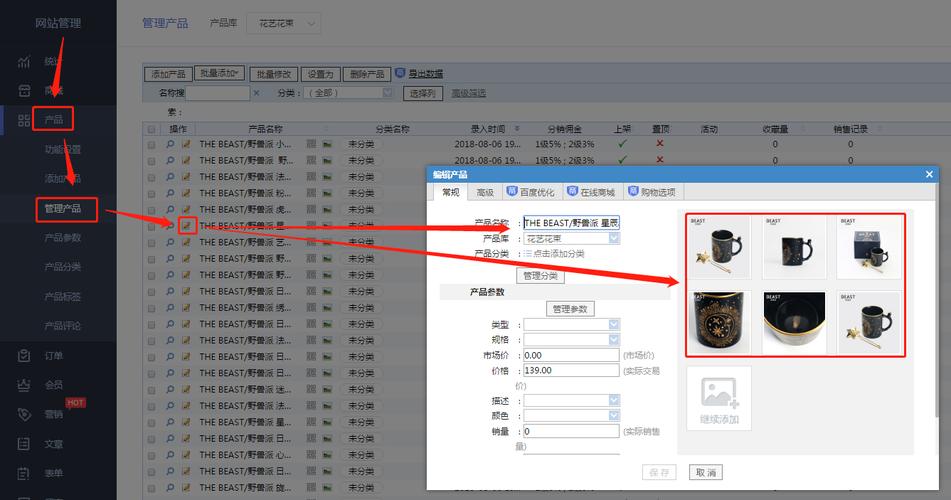Open the 营销 marketing tag icon in the sidebar
Viewport: 951px width, 500px height.
pyautogui.click(x=24, y=414)
